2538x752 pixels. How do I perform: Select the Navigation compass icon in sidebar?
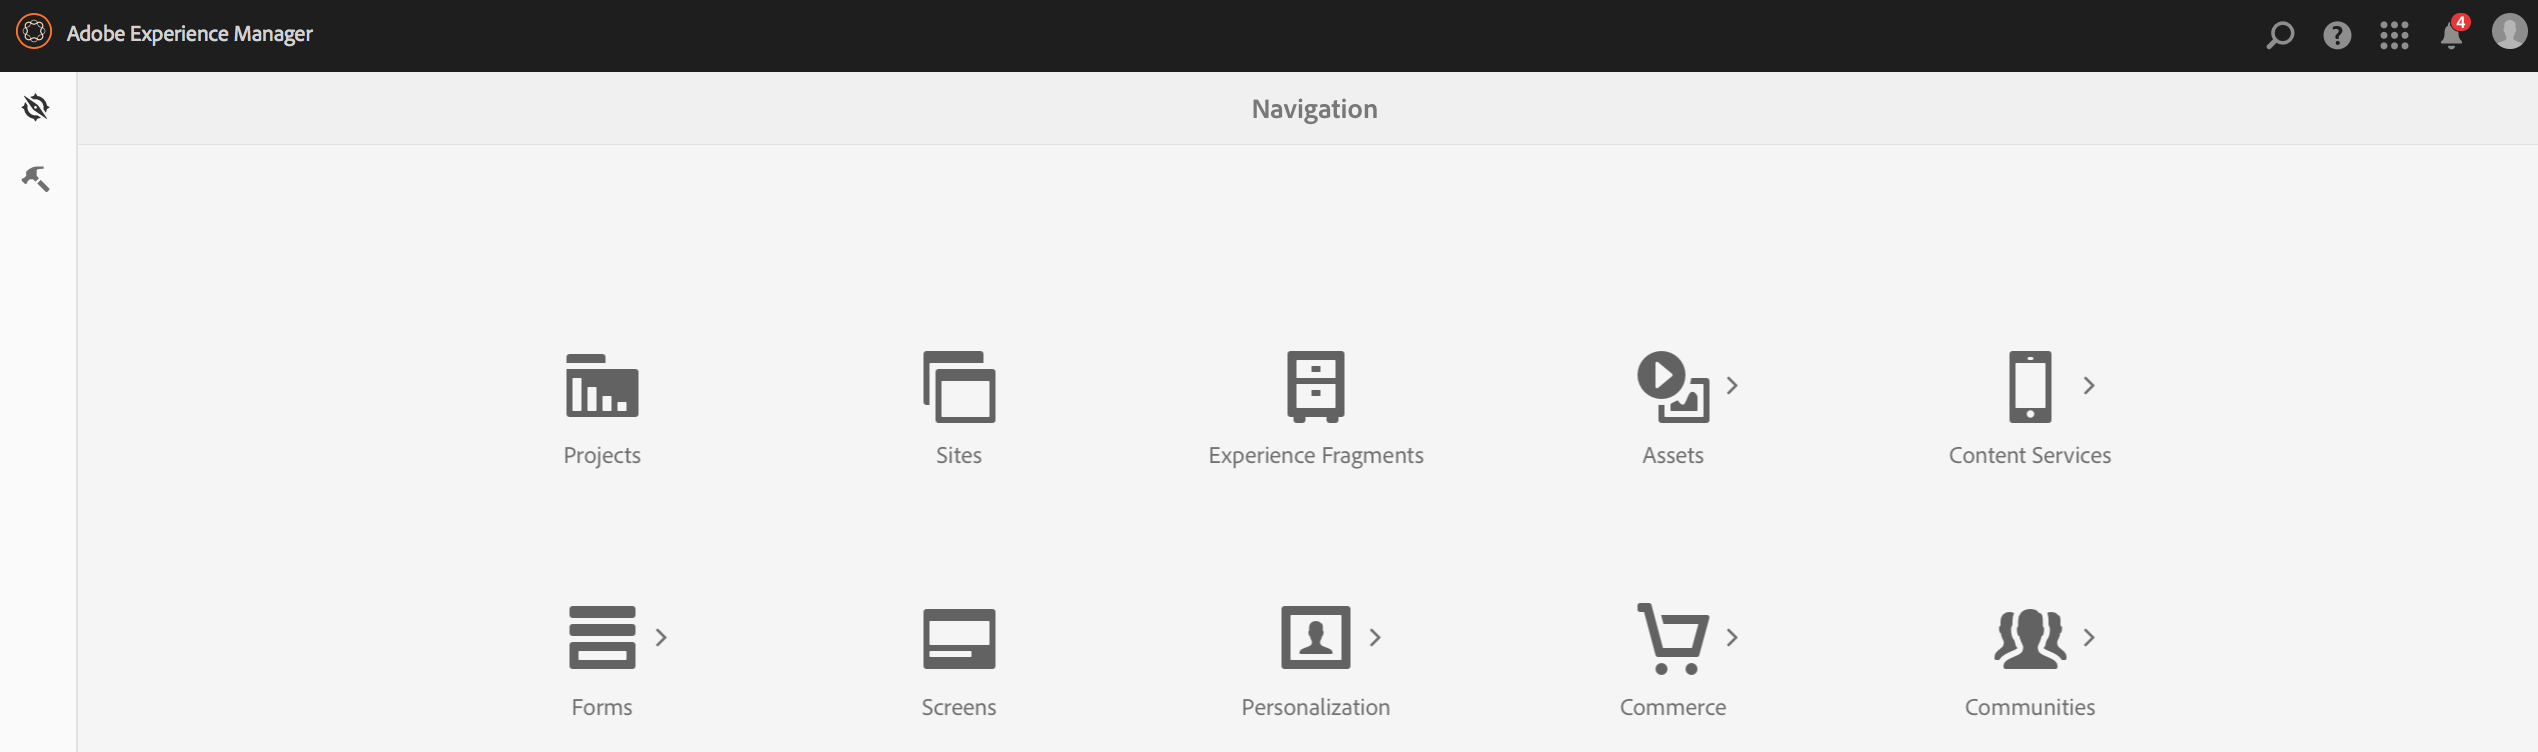pos(36,107)
